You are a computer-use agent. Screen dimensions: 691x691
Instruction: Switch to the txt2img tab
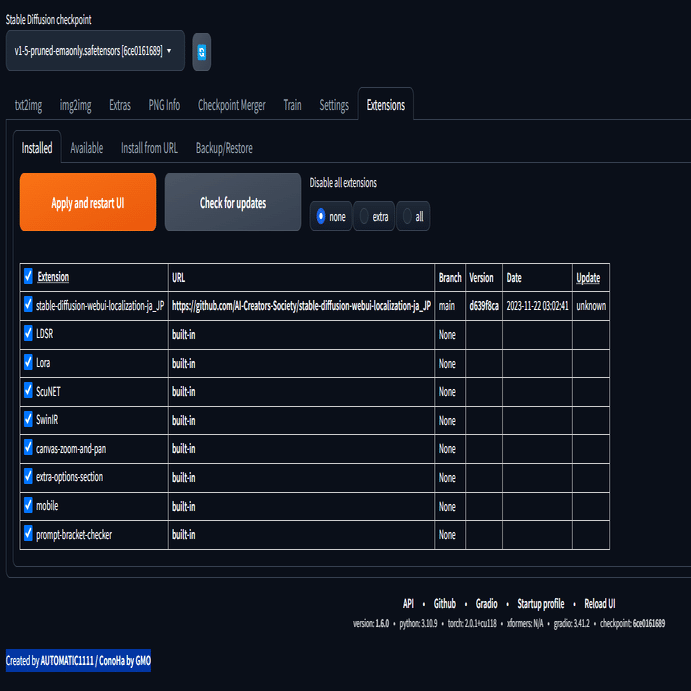(x=29, y=105)
